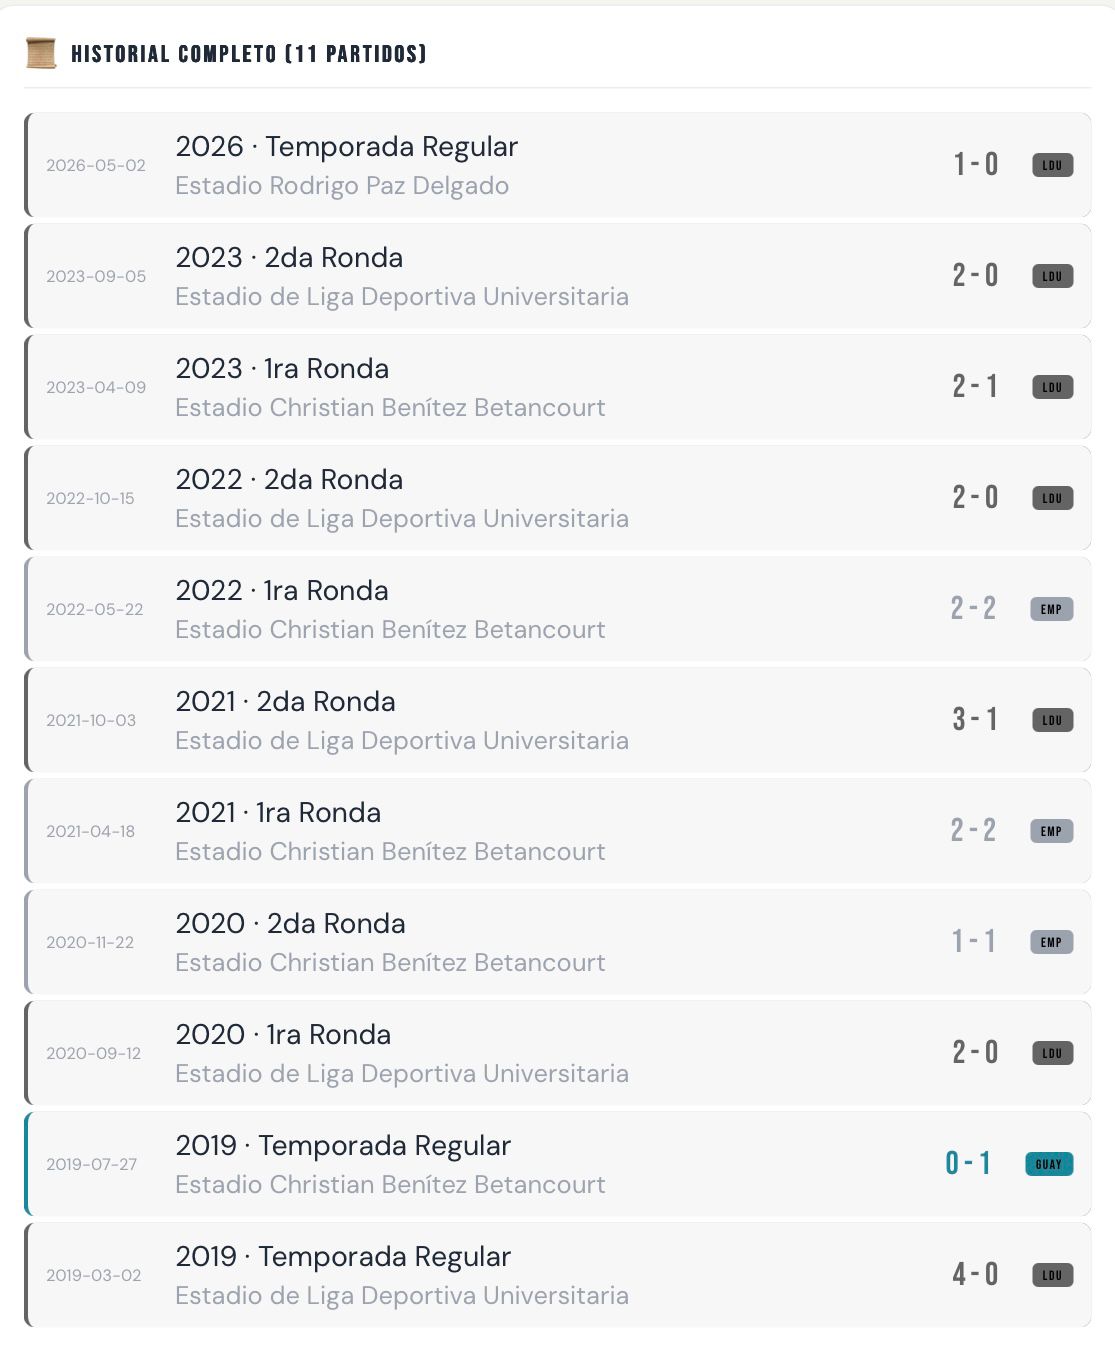
Task: Click the 4-0 score of 2019-03-02 match
Action: coord(975,1274)
